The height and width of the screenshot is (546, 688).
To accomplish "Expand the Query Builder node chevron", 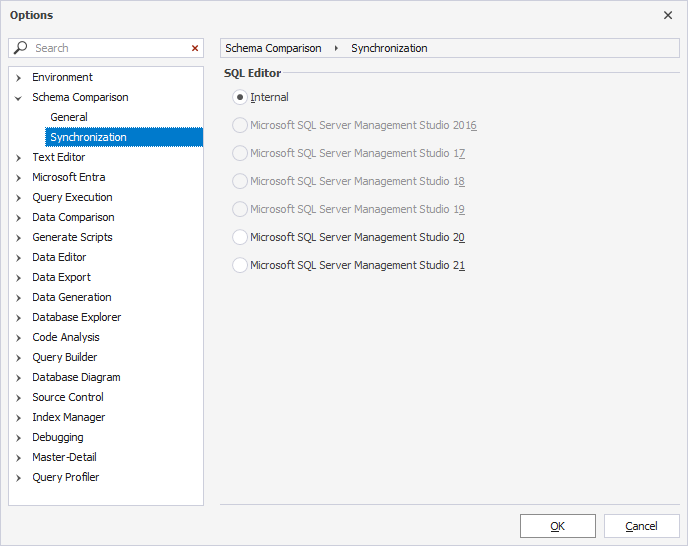I will coord(18,358).
